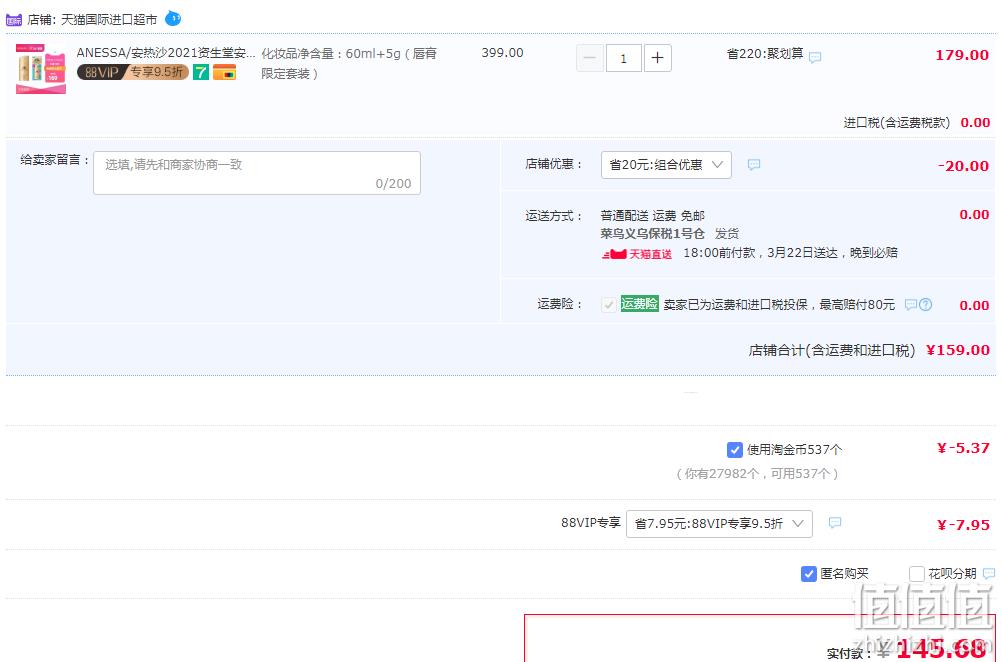Decrease quantity with the minus button
Viewport: 1002px width, 662px height.
590,58
